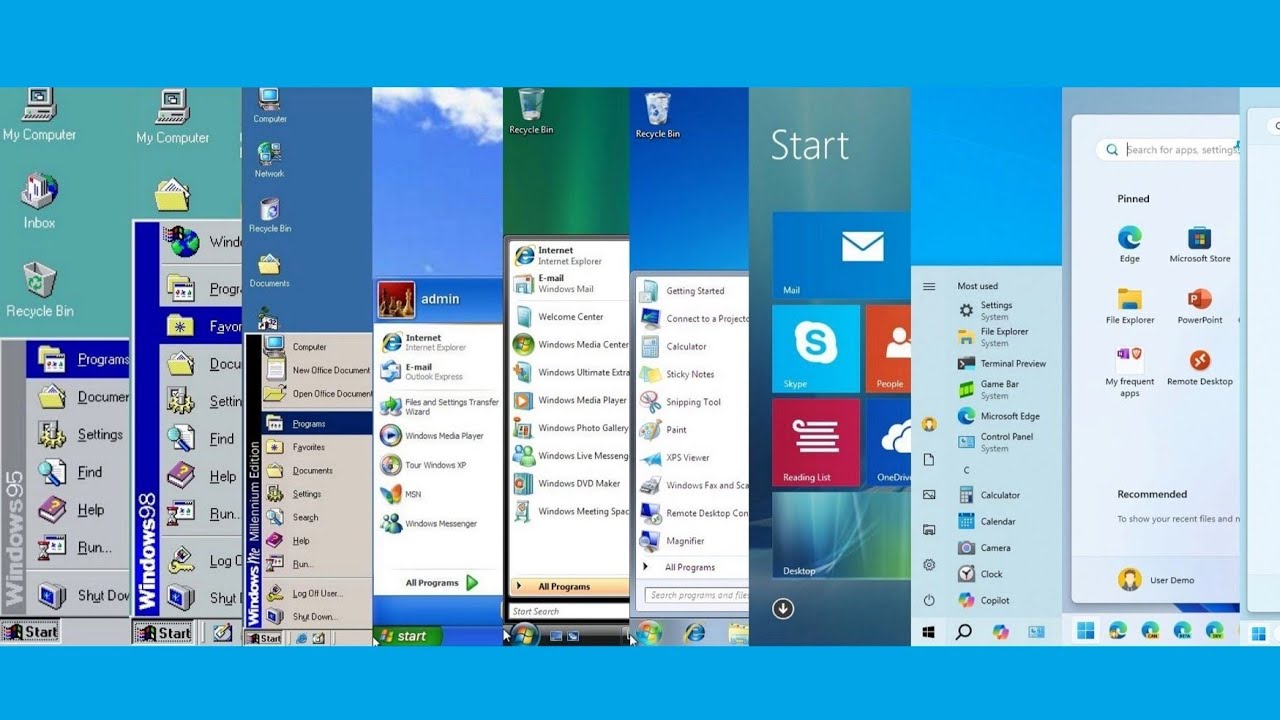Viewport: 1280px width, 720px height.
Task: Open Skype tile on Windows 8 Start
Action: tap(816, 349)
